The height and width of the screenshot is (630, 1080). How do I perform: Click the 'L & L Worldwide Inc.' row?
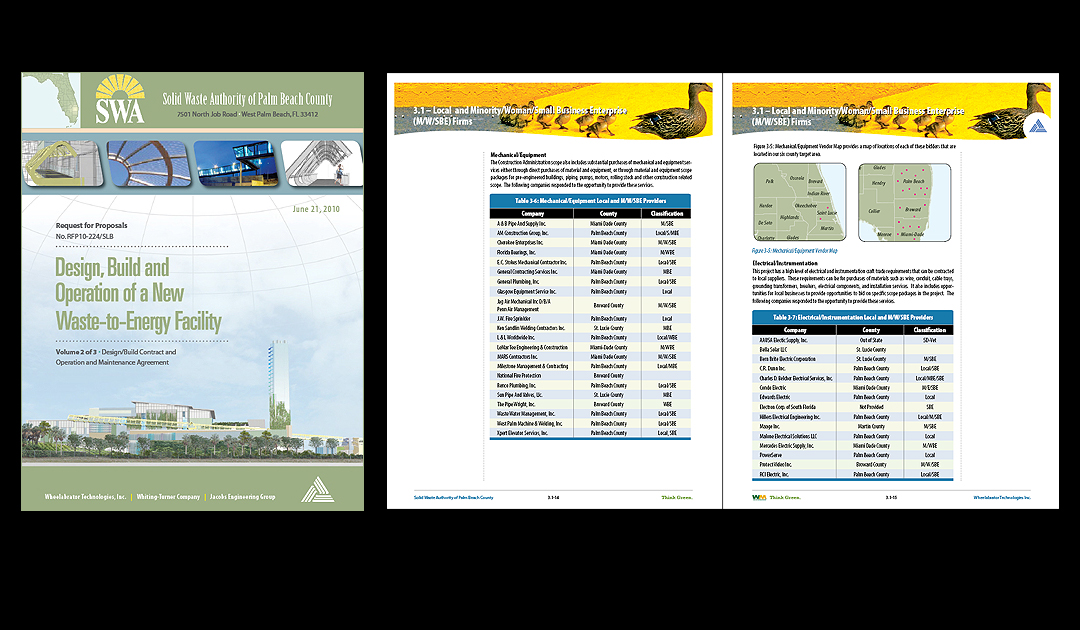(x=590, y=337)
